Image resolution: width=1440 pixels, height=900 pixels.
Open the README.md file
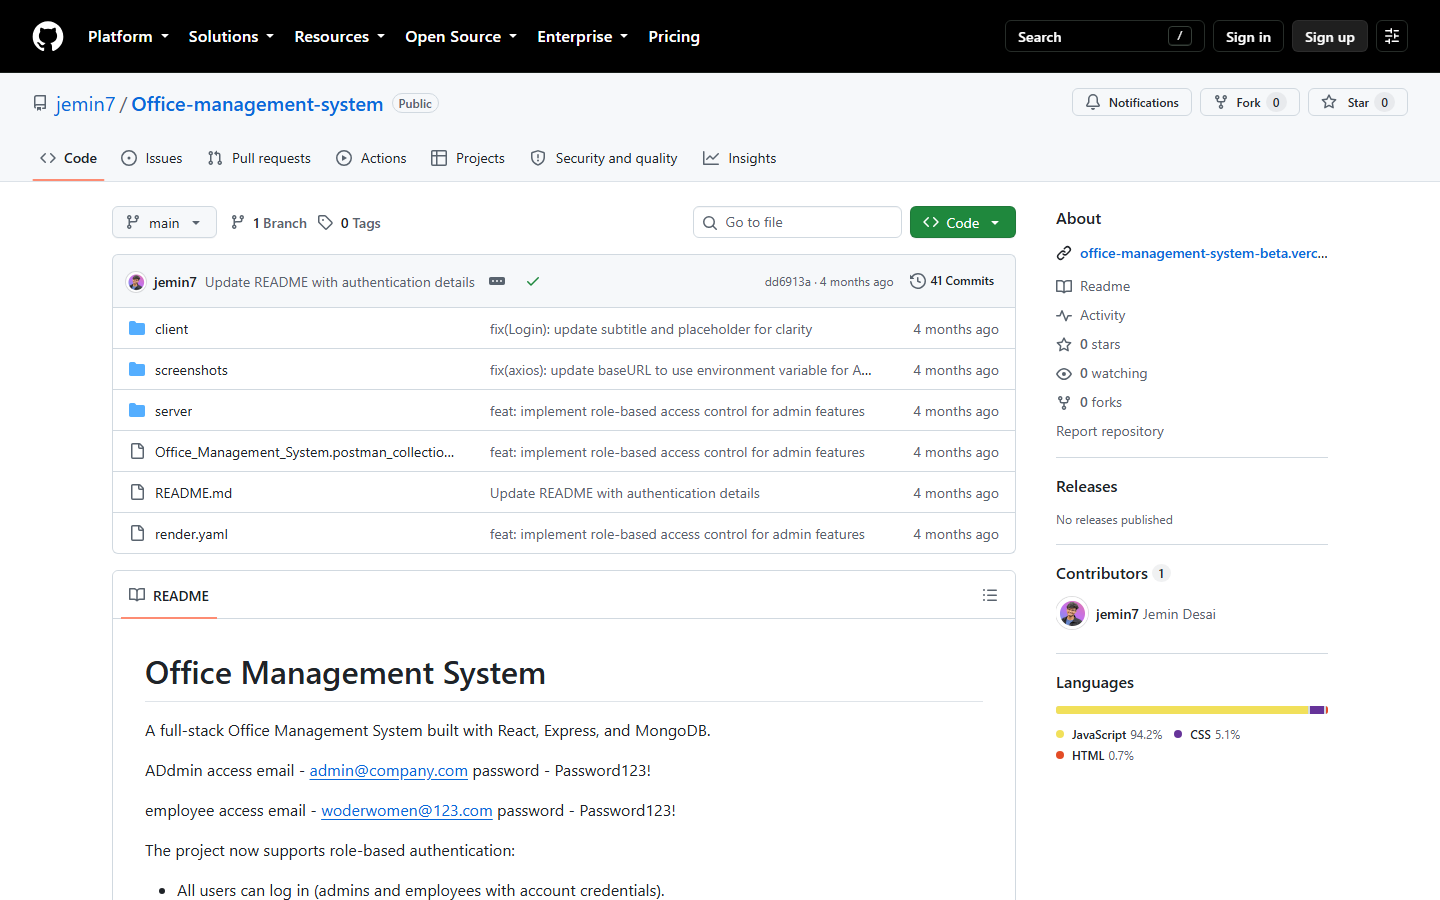coord(193,493)
